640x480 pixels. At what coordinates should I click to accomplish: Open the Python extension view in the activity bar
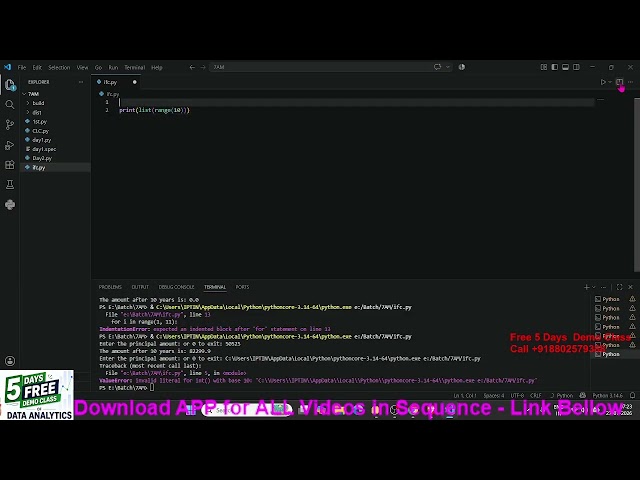tap(10, 204)
